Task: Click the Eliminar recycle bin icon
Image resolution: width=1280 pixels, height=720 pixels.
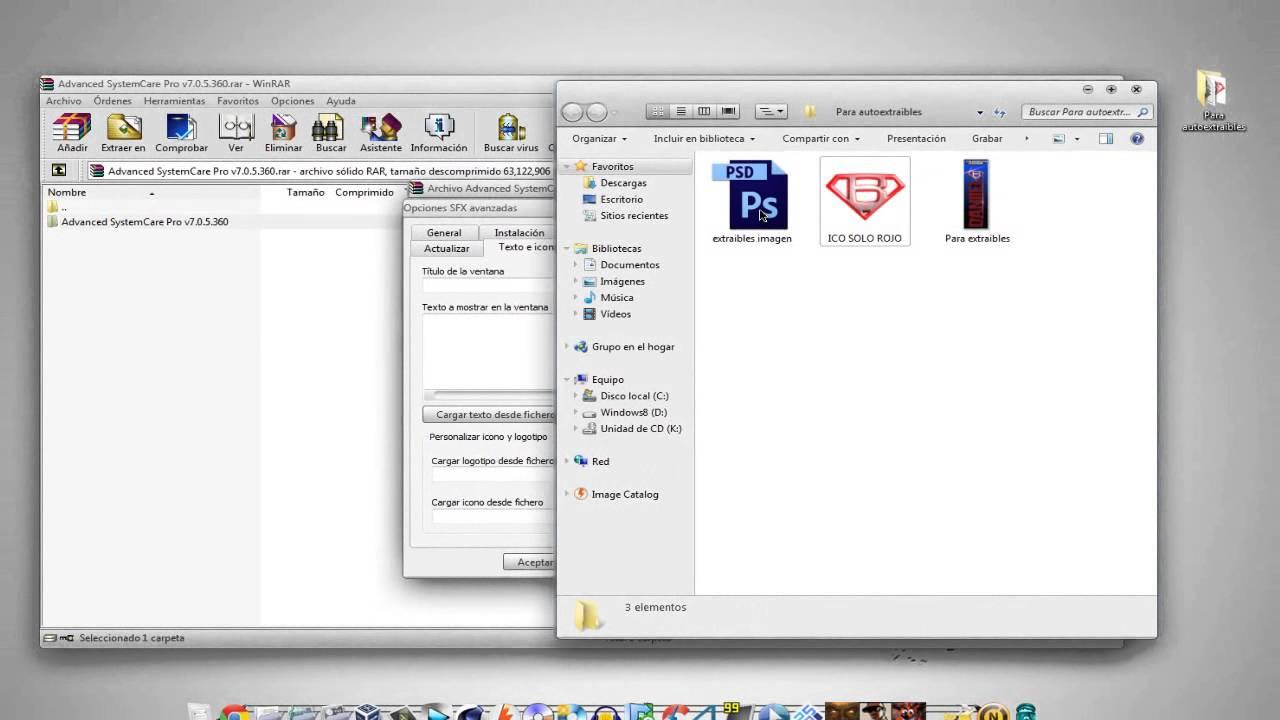Action: (x=284, y=133)
